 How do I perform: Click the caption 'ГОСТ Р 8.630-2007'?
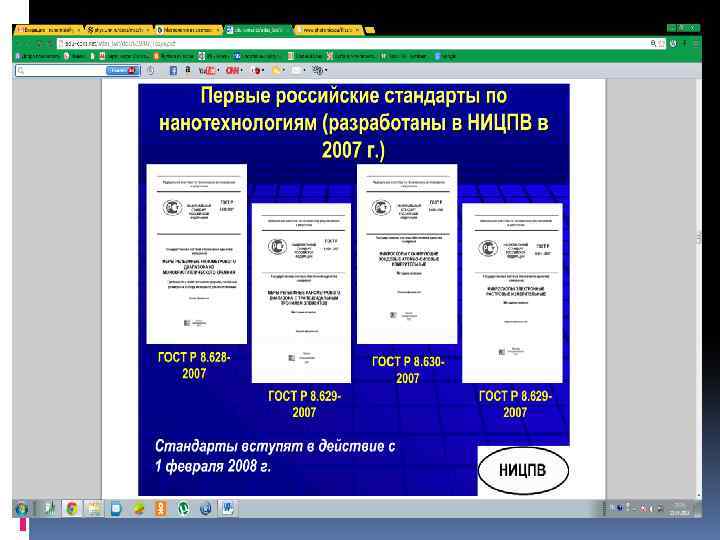point(408,370)
